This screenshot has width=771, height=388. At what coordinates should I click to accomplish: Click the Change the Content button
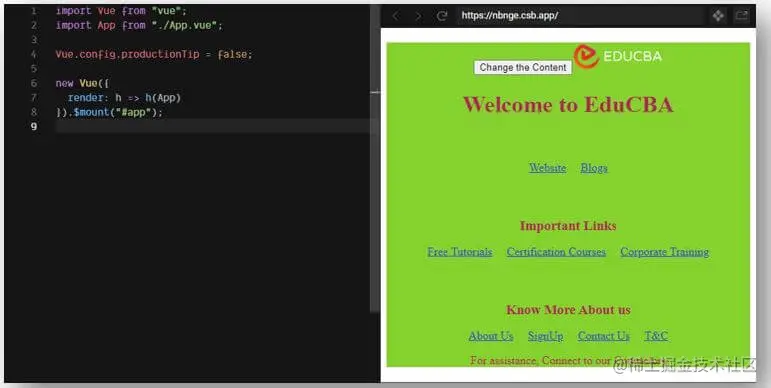click(523, 67)
